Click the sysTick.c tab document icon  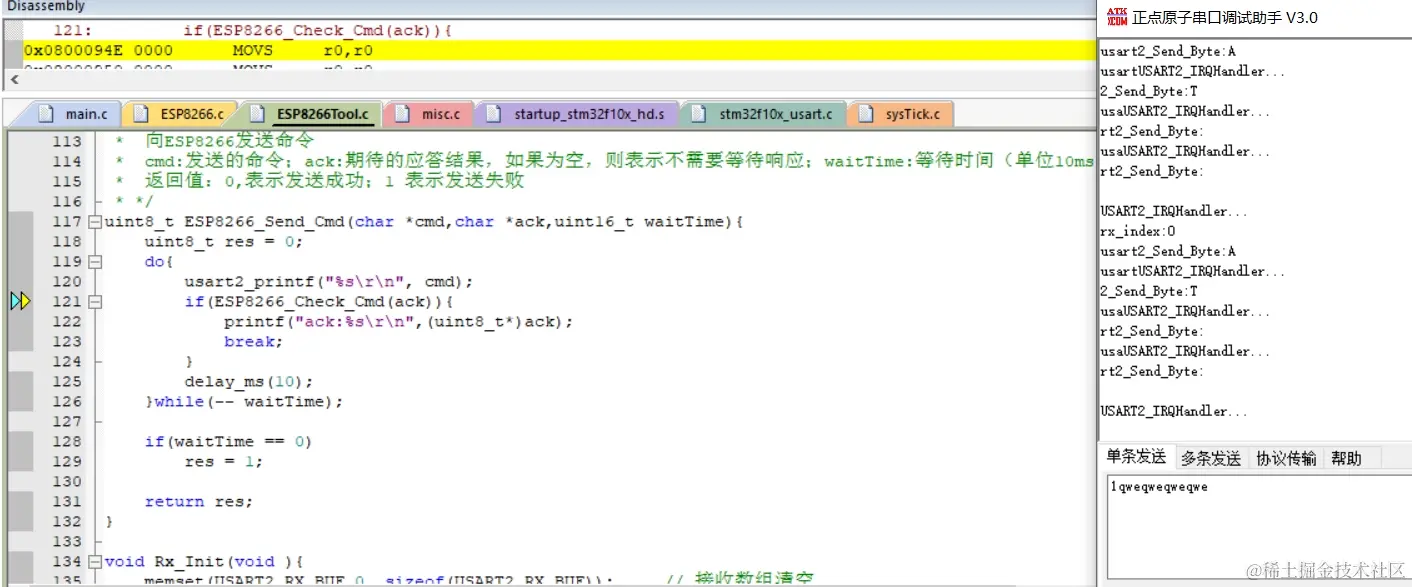pyautogui.click(x=869, y=113)
